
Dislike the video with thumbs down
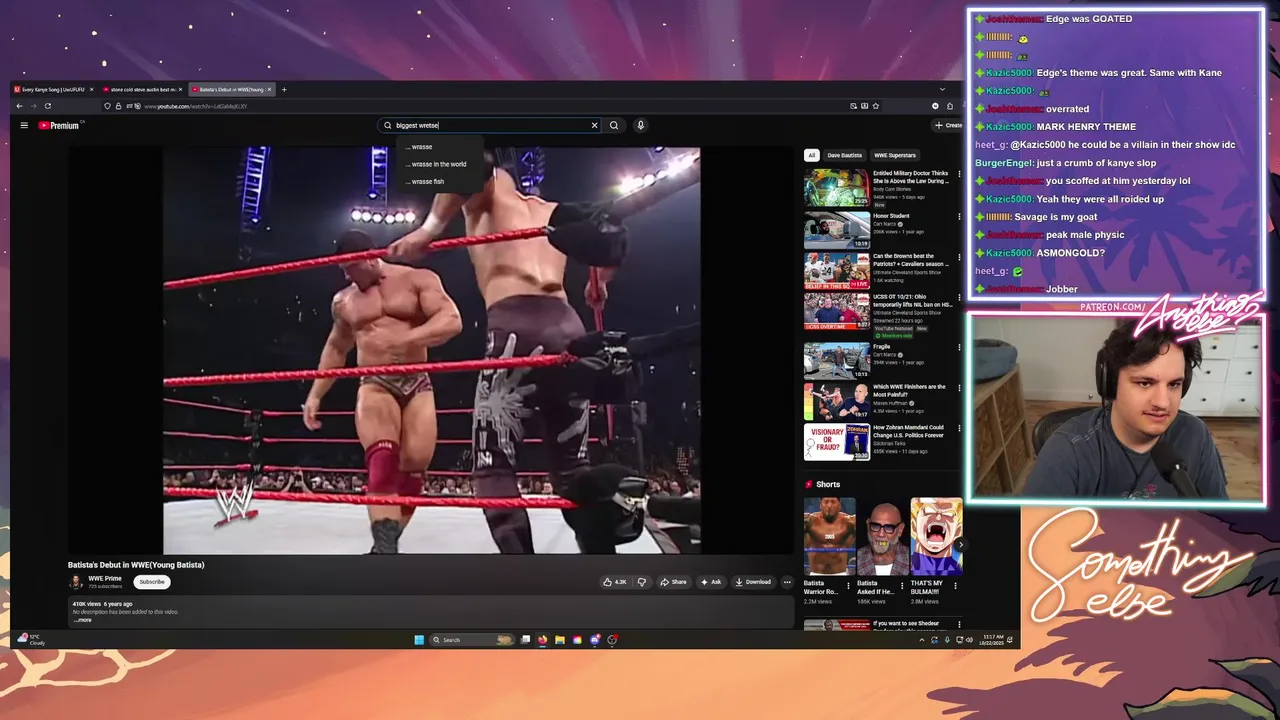tap(642, 582)
